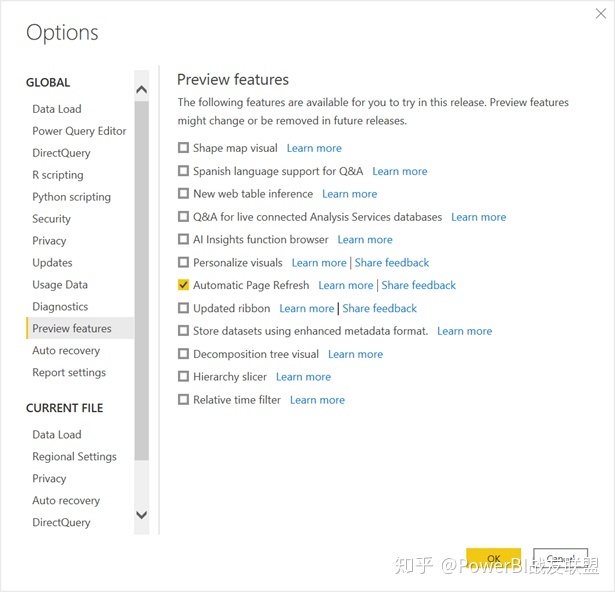Image resolution: width=615 pixels, height=592 pixels.
Task: Open Power Query Editor settings
Action: tap(79, 131)
